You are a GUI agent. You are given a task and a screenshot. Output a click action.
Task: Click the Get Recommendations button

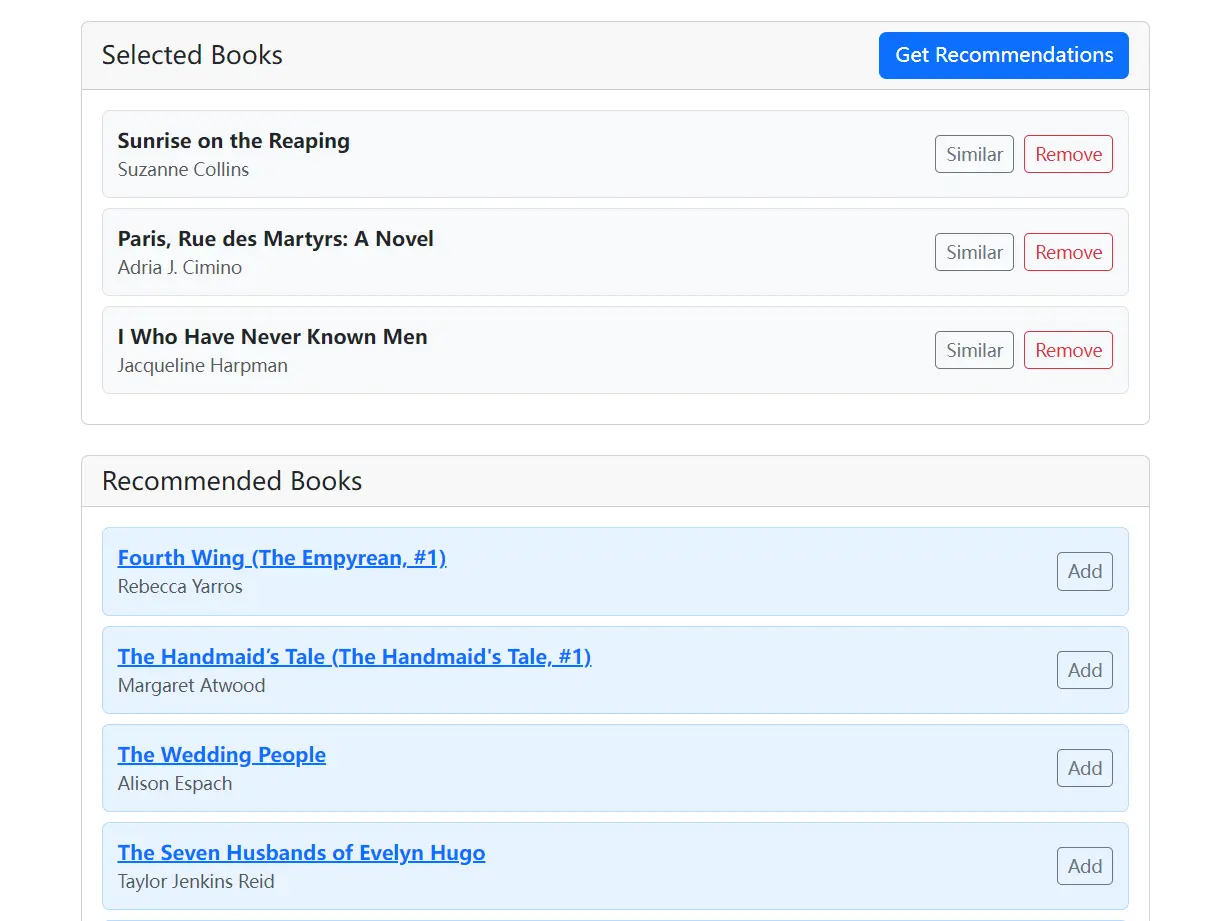tap(1003, 55)
